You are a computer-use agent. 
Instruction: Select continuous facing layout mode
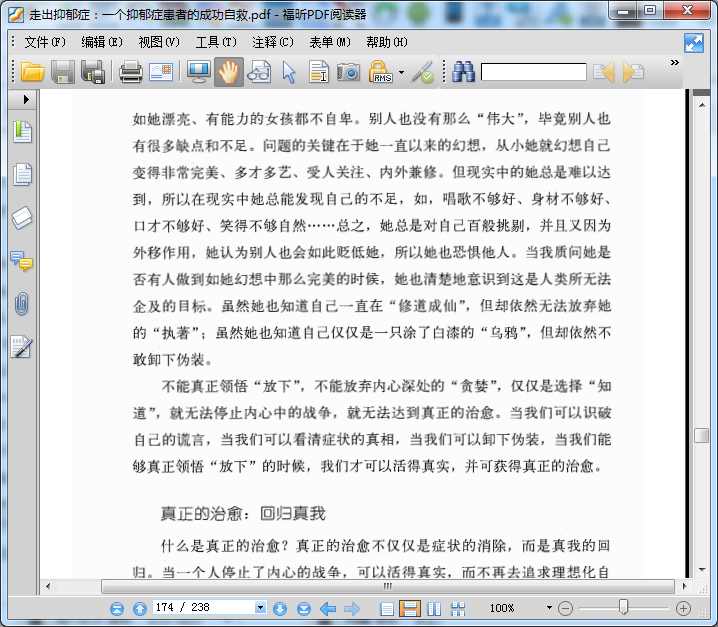point(458,609)
